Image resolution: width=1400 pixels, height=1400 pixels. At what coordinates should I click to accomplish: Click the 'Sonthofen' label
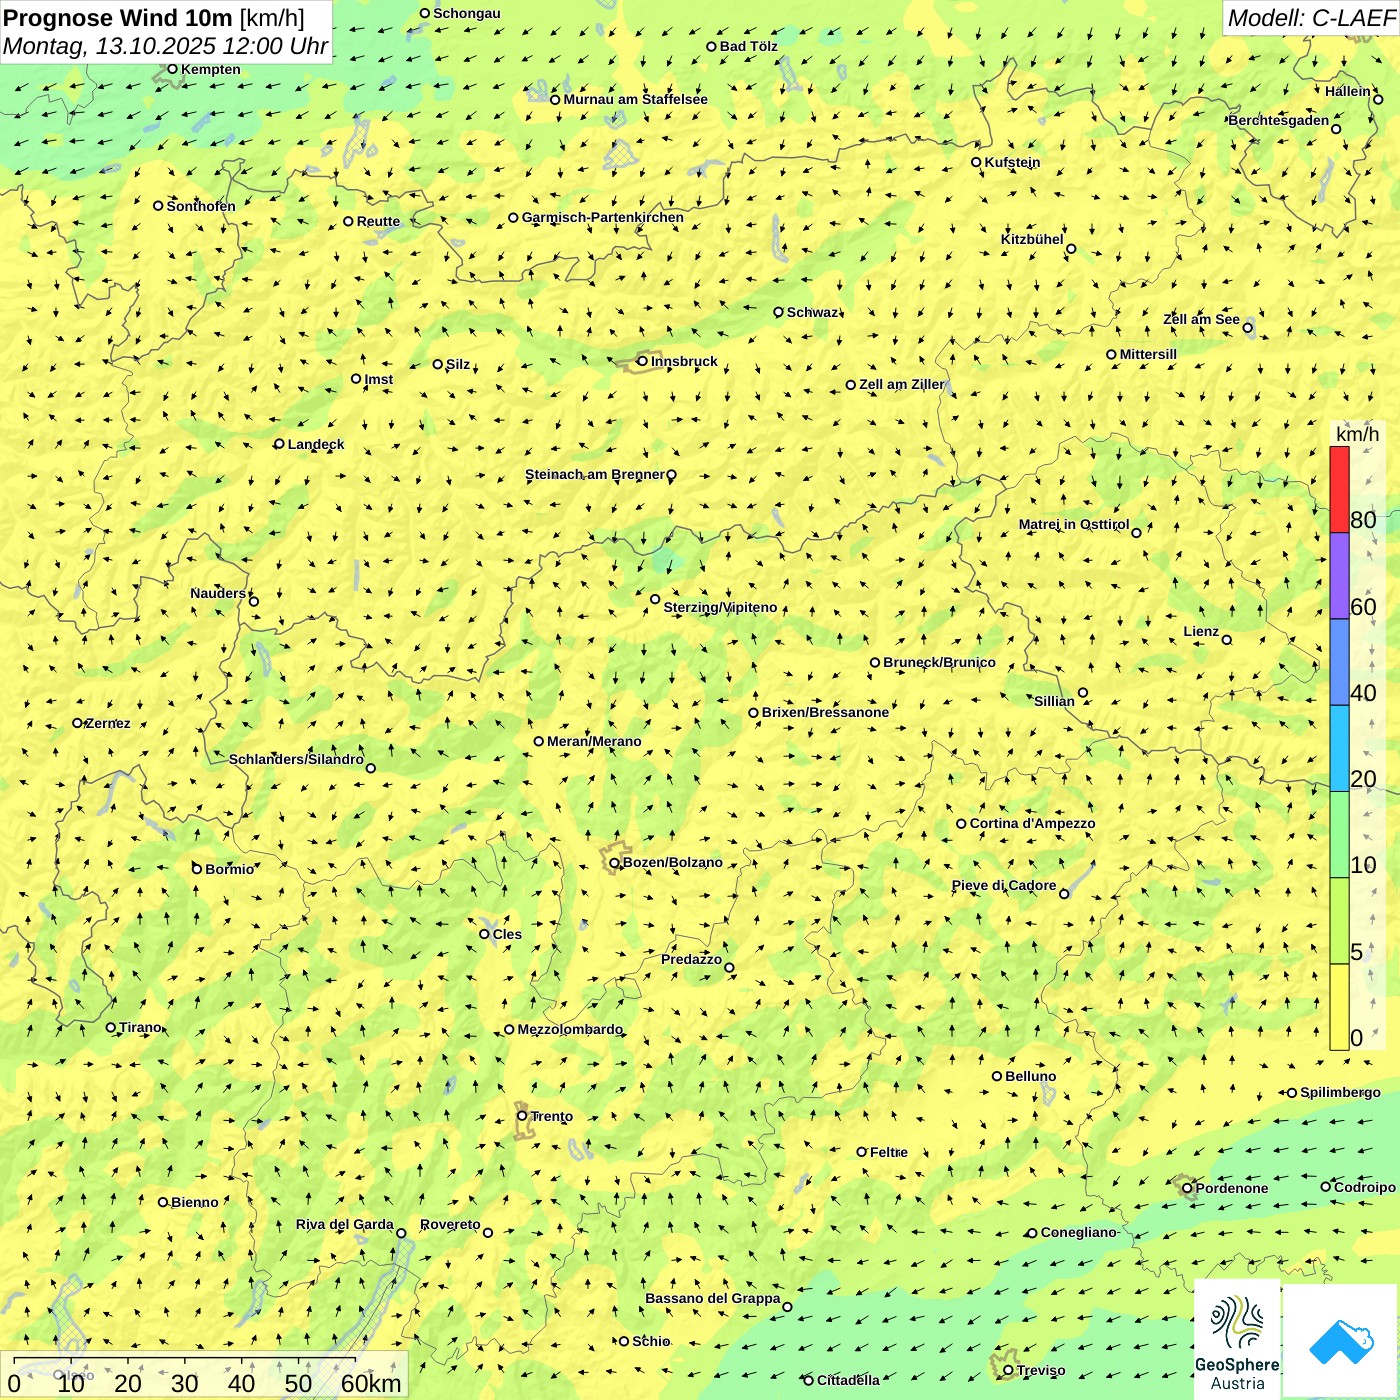[201, 206]
